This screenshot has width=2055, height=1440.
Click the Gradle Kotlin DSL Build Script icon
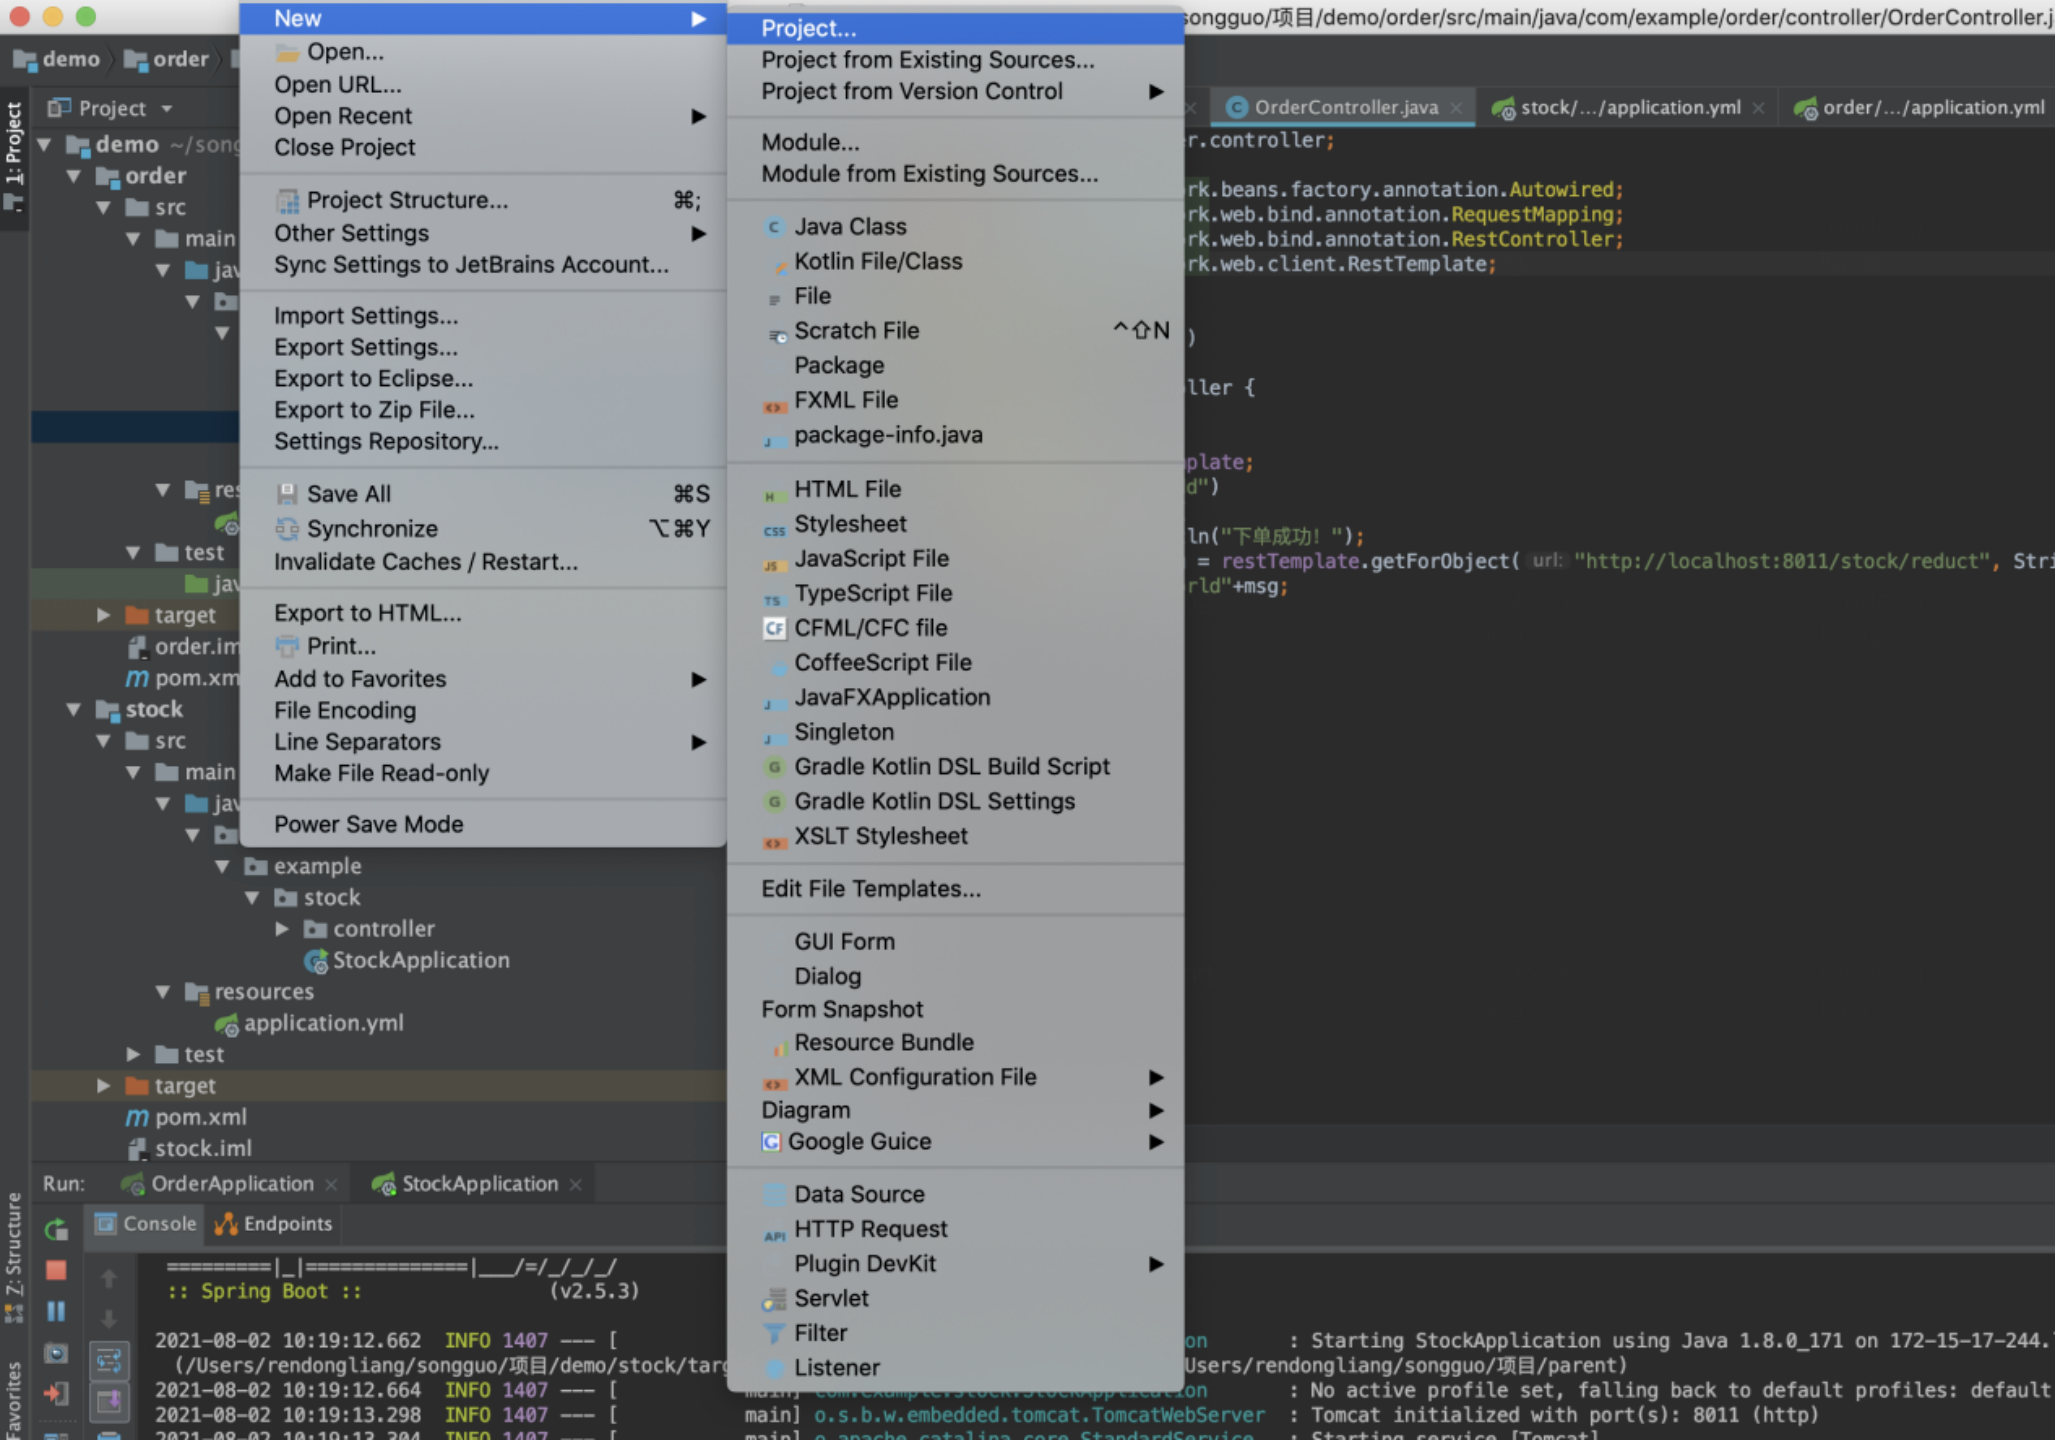pos(773,767)
